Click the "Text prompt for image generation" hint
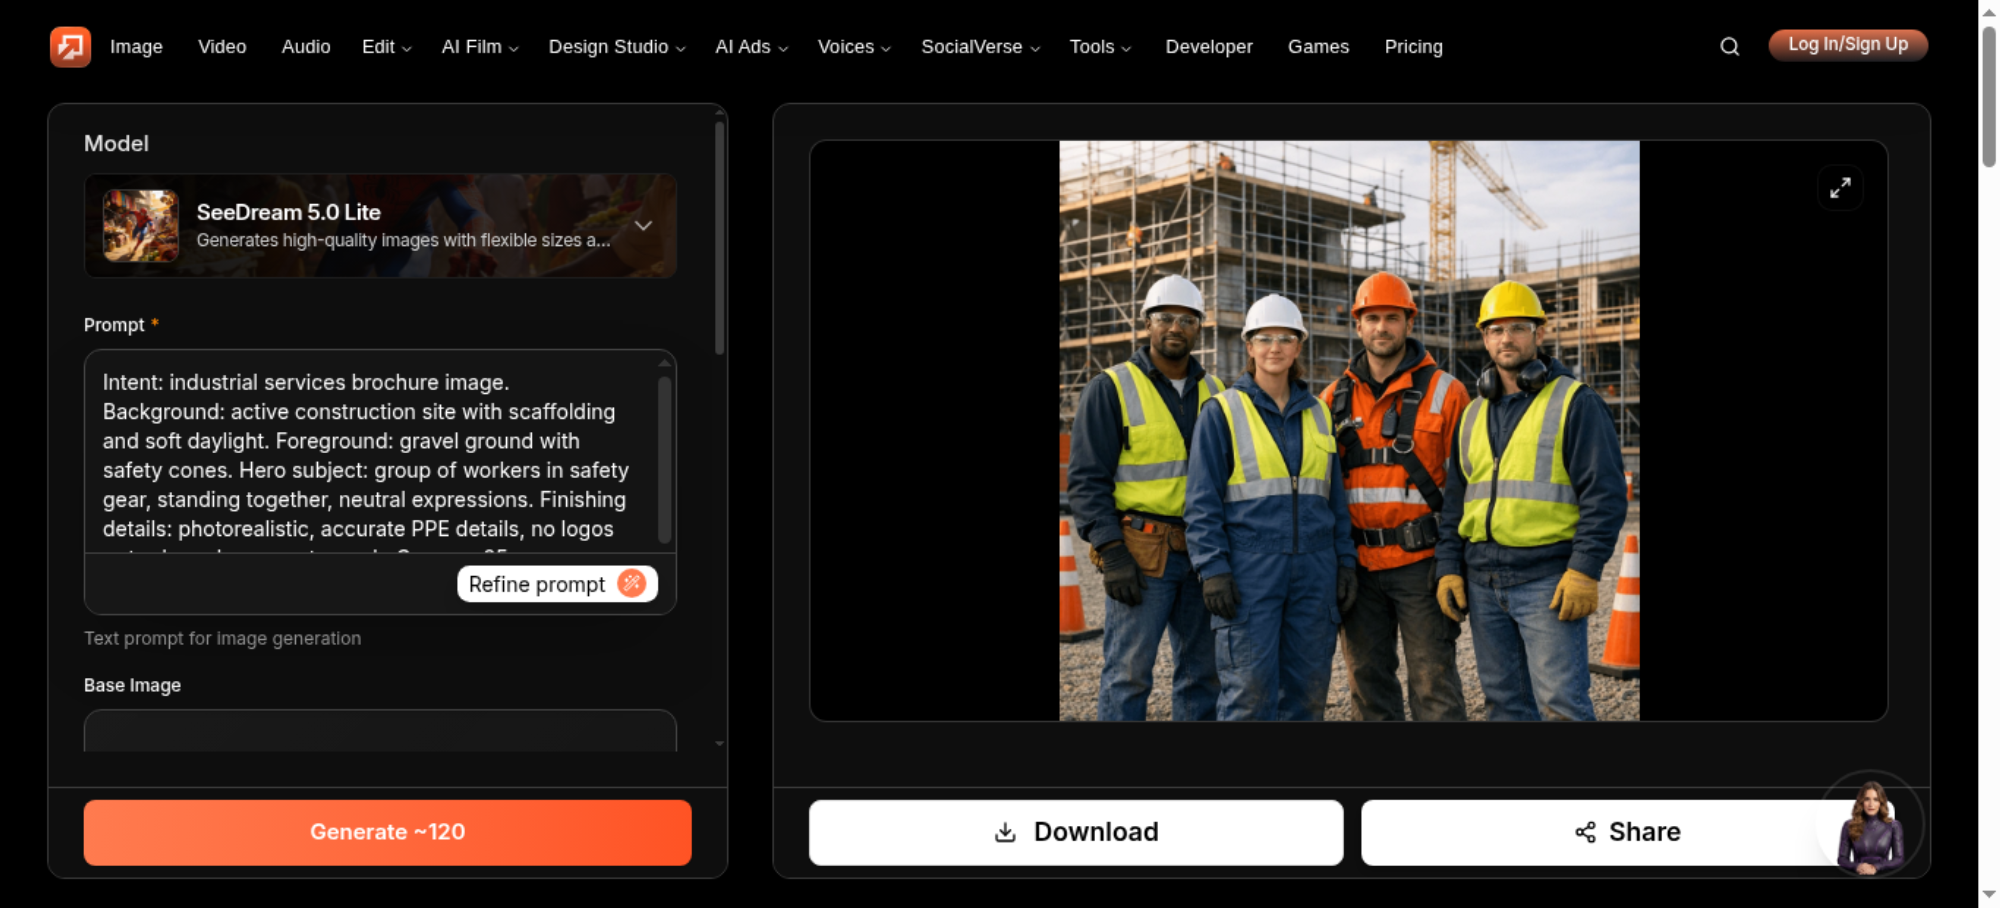Viewport: 2000px width, 908px height. pyautogui.click(x=222, y=638)
